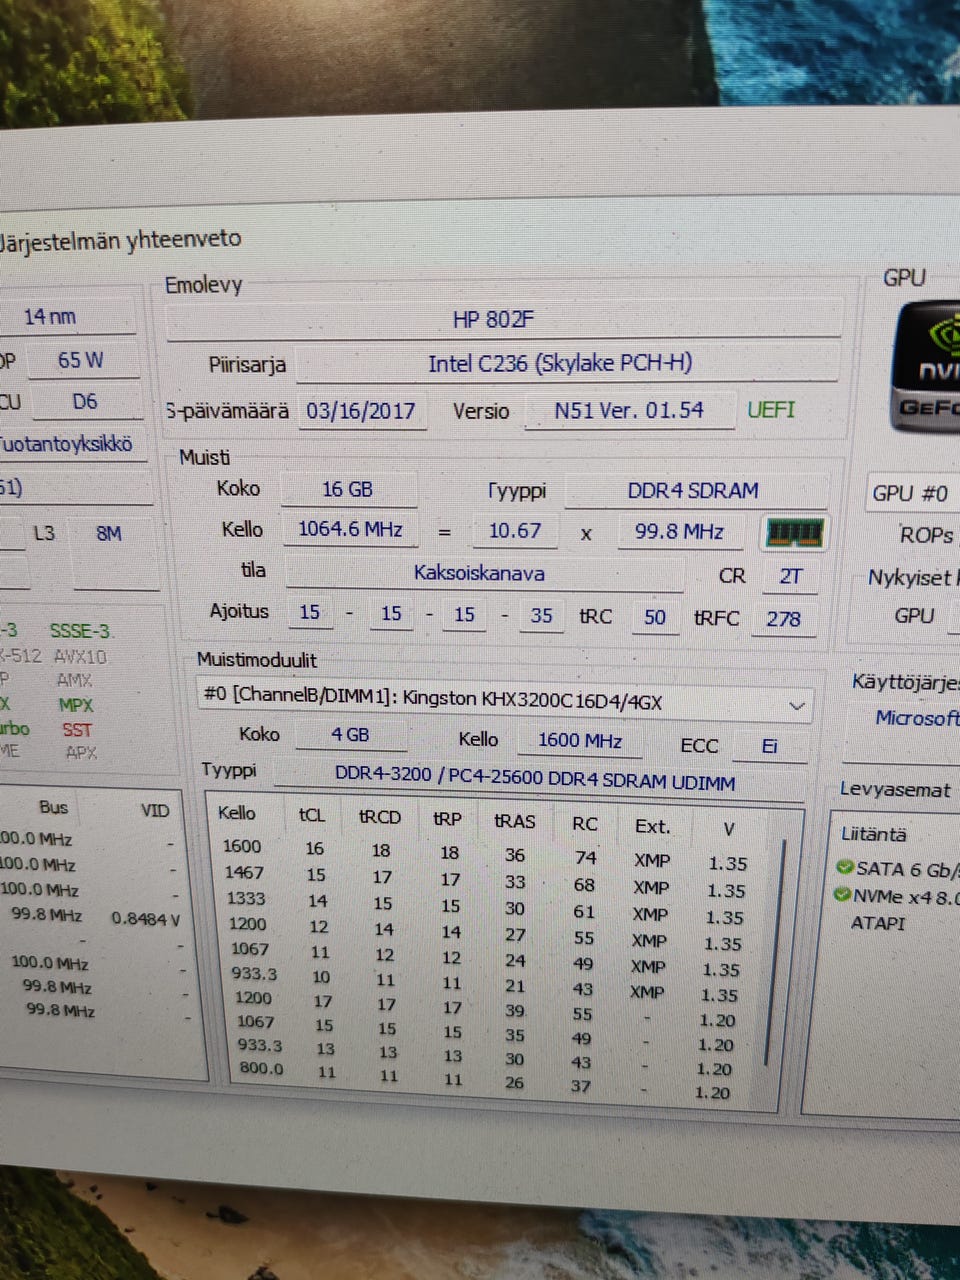Click the NVMe x4 green check icon
960x1280 pixels.
[843, 895]
